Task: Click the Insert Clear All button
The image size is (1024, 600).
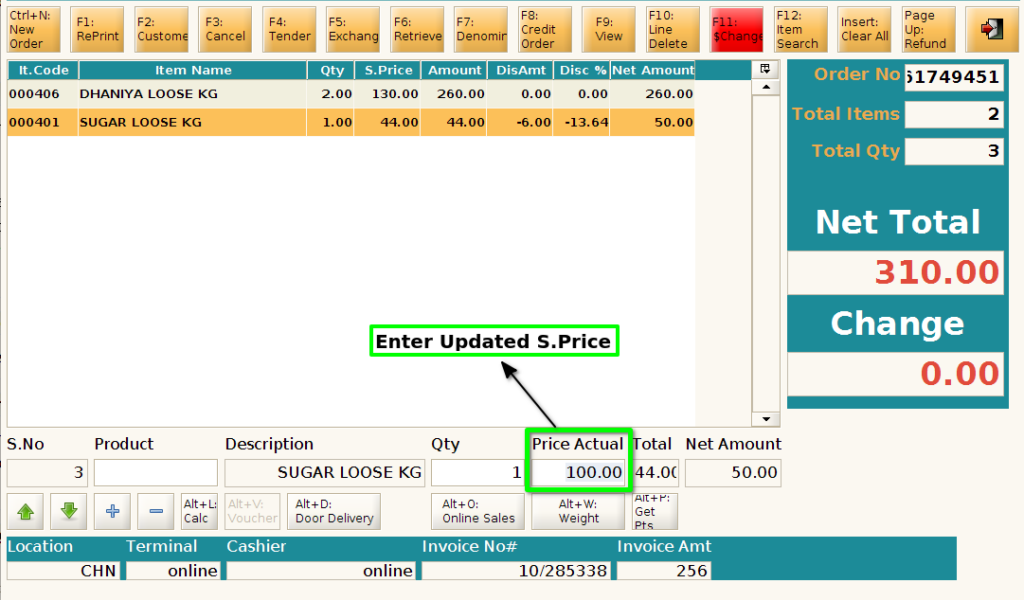Action: click(864, 29)
